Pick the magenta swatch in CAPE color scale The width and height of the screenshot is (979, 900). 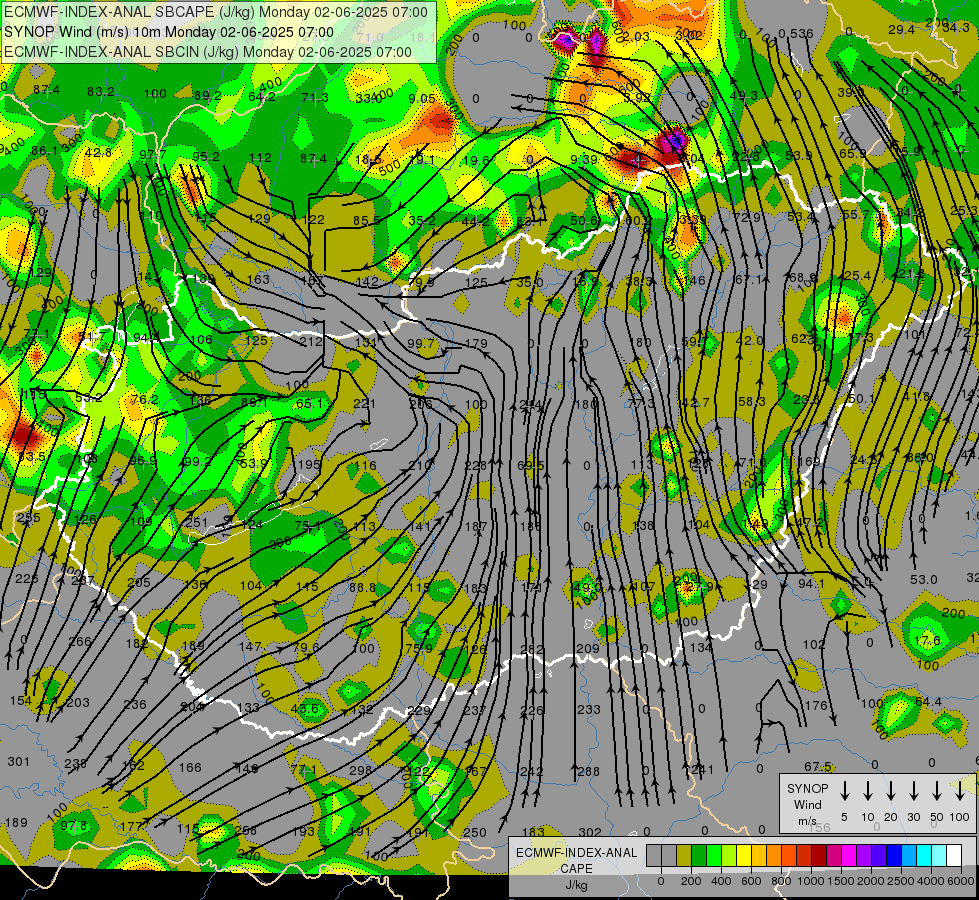pyautogui.click(x=849, y=855)
